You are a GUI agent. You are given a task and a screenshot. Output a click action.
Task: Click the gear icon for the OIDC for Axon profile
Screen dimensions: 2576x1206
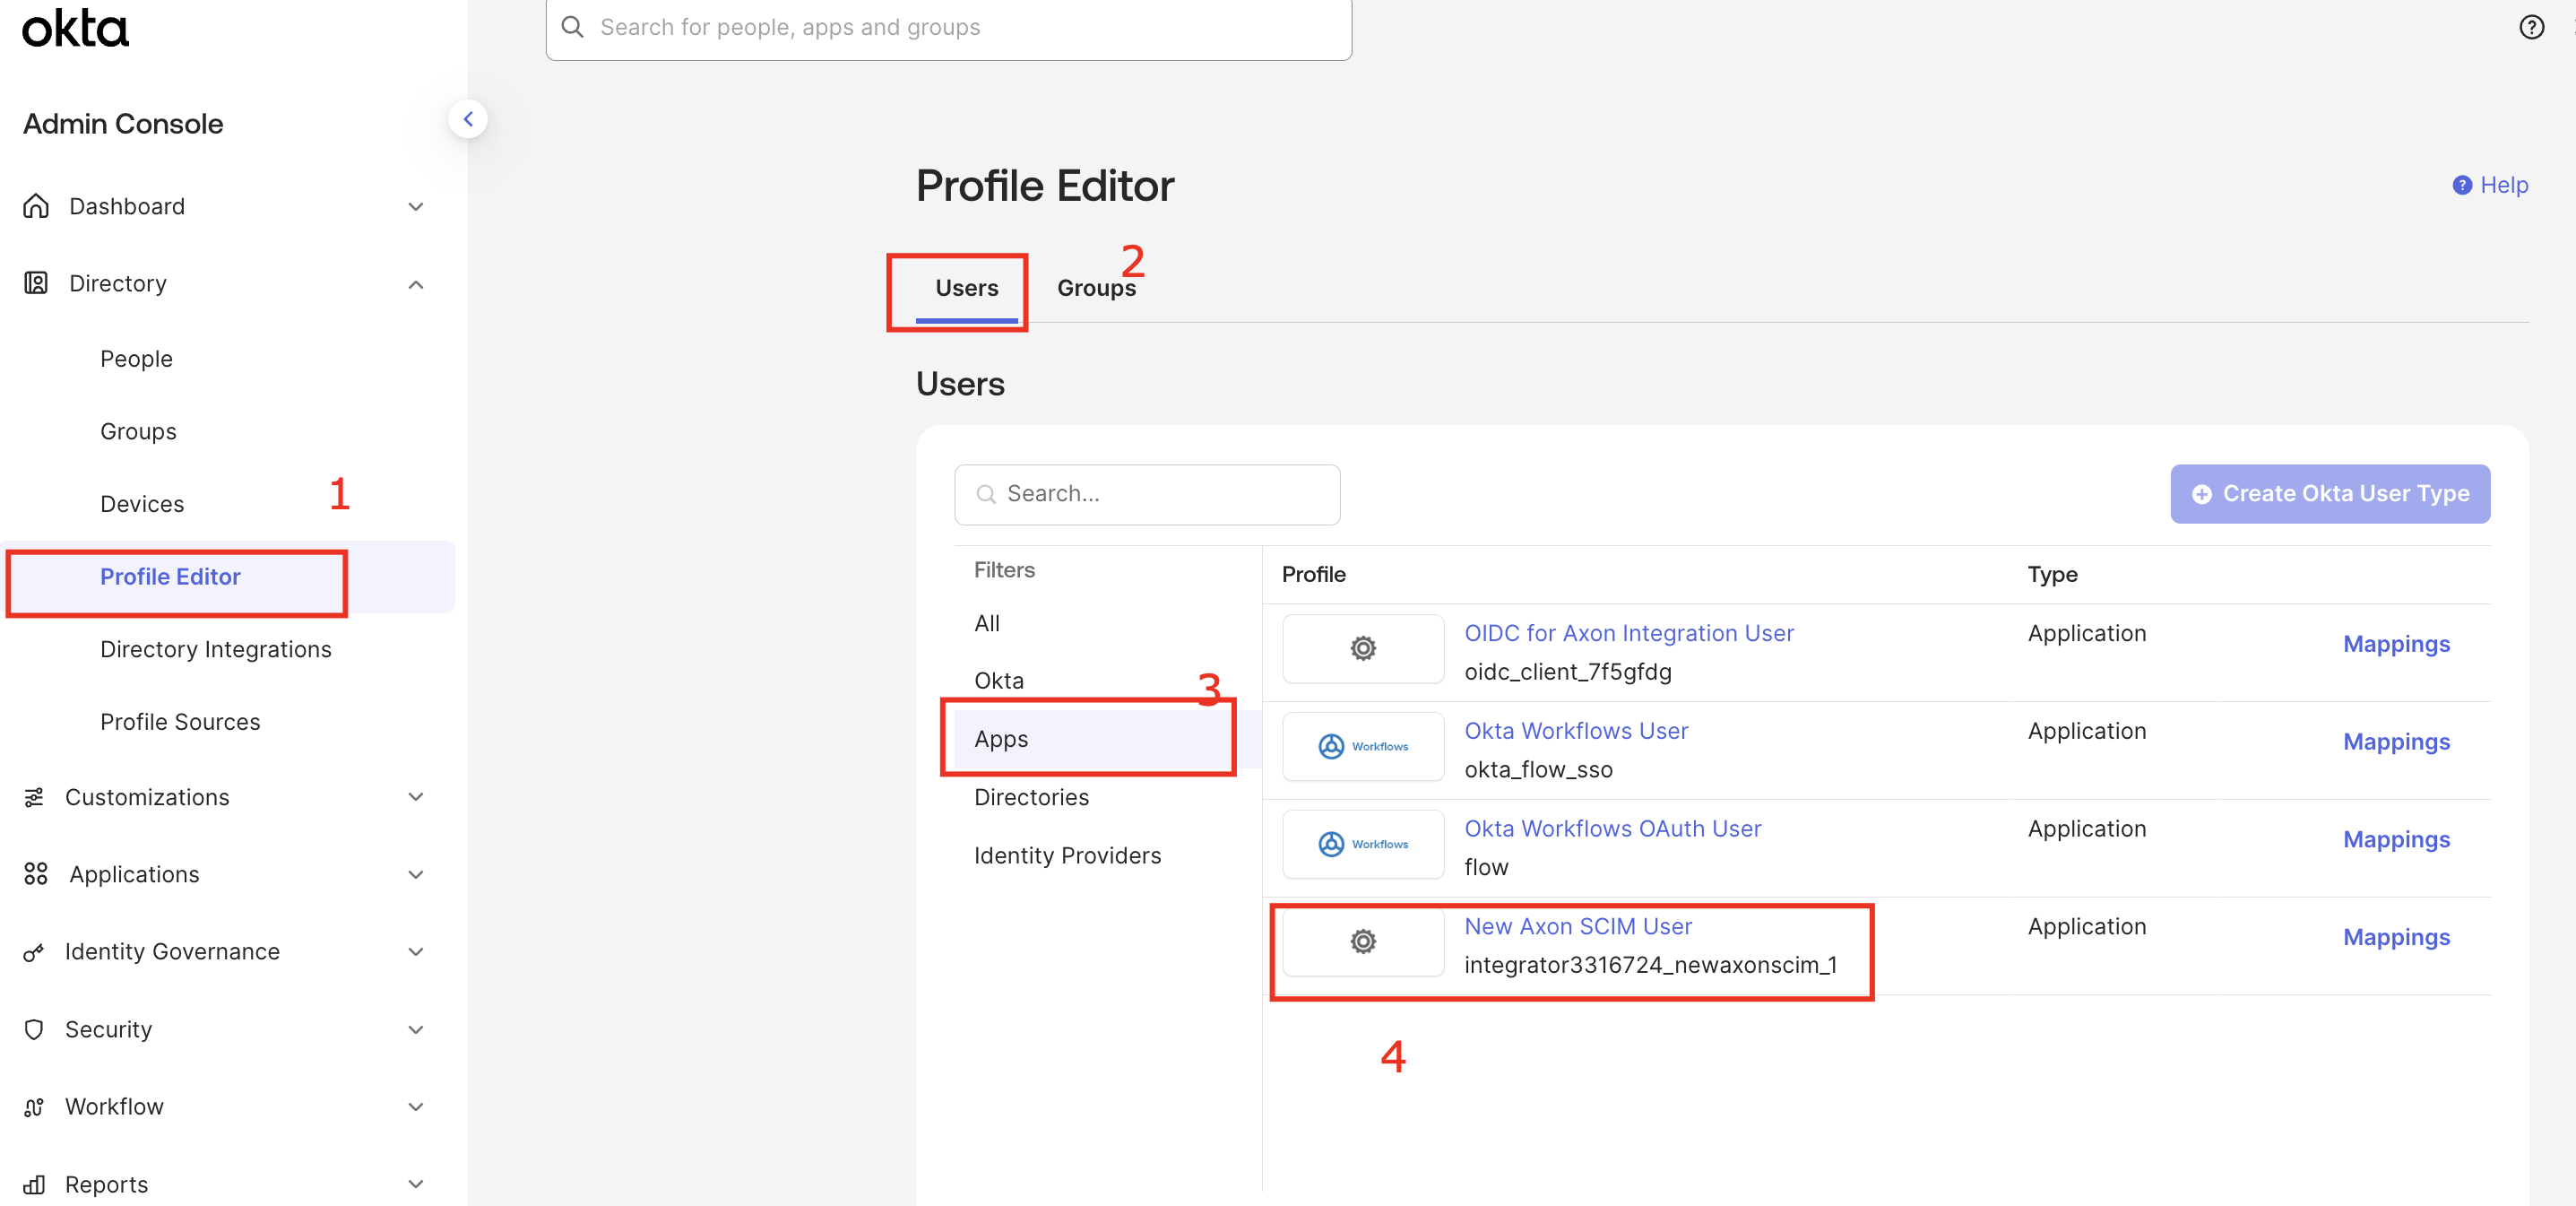(x=1362, y=648)
